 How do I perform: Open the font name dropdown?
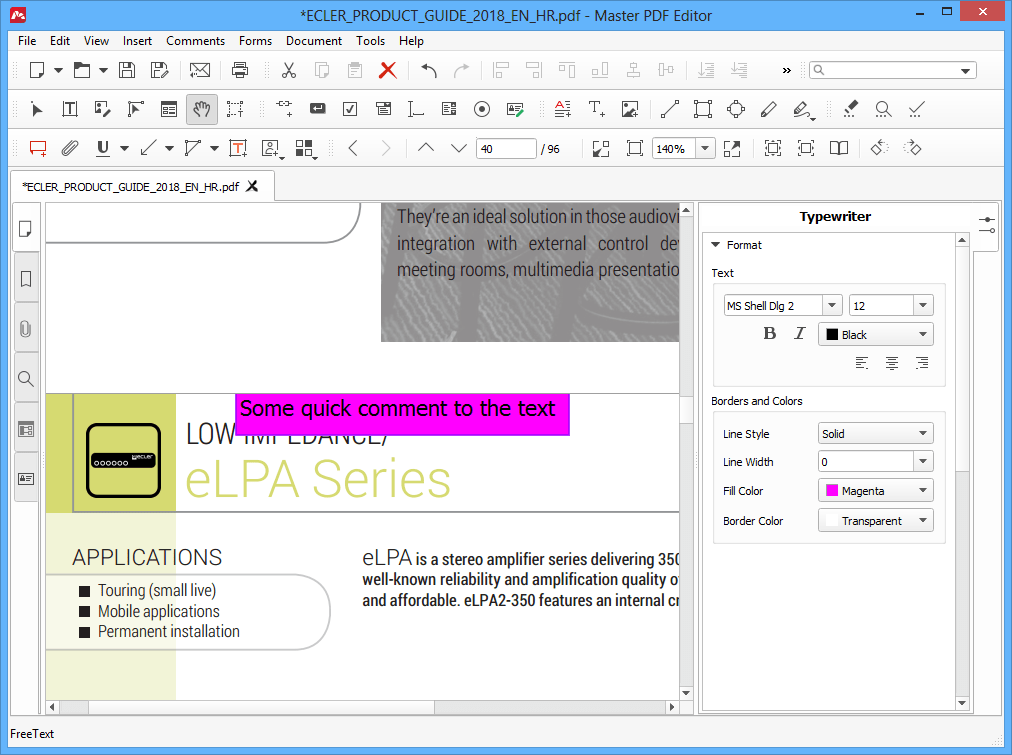tap(832, 305)
